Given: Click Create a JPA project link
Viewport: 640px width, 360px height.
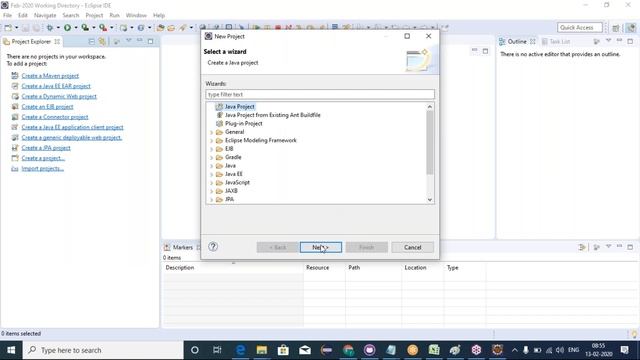Looking at the screenshot, I should point(46,148).
